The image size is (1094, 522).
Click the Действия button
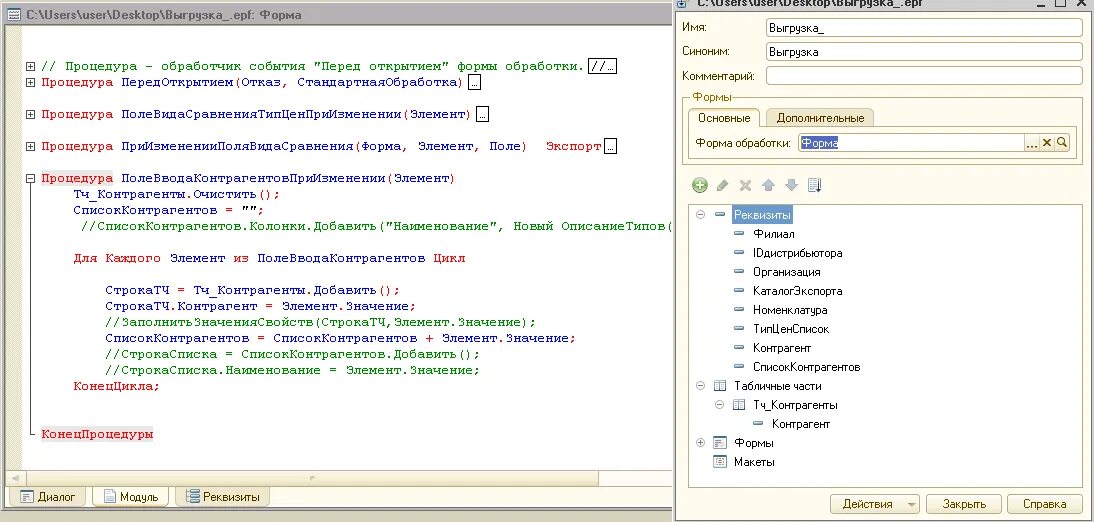(867, 504)
